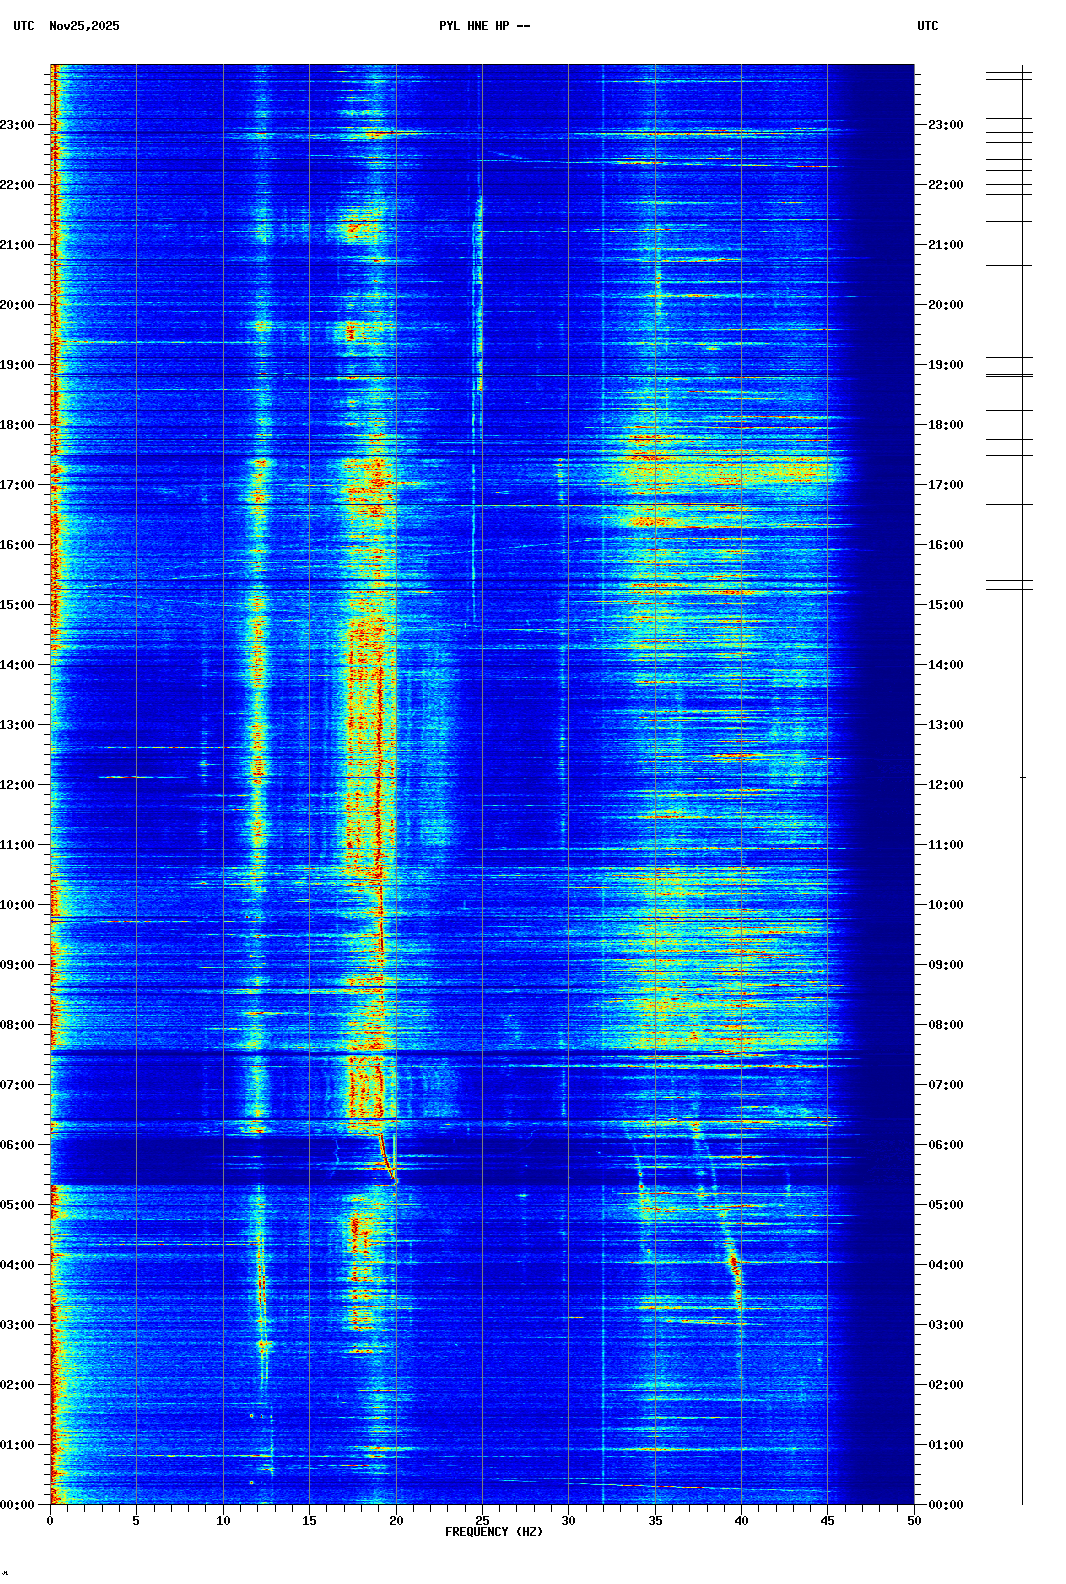Select the 23:00 label on left axis
The width and height of the screenshot is (1066, 1584).
pos(17,125)
